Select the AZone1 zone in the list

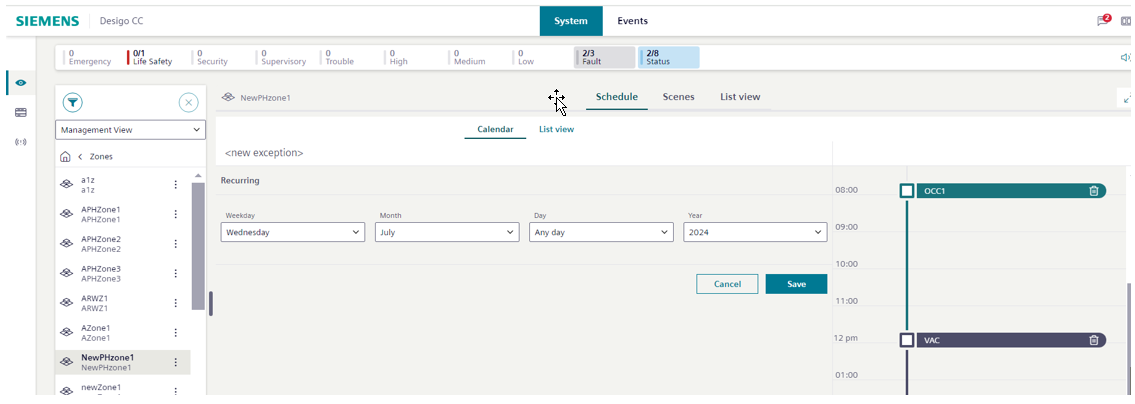tap(96, 333)
